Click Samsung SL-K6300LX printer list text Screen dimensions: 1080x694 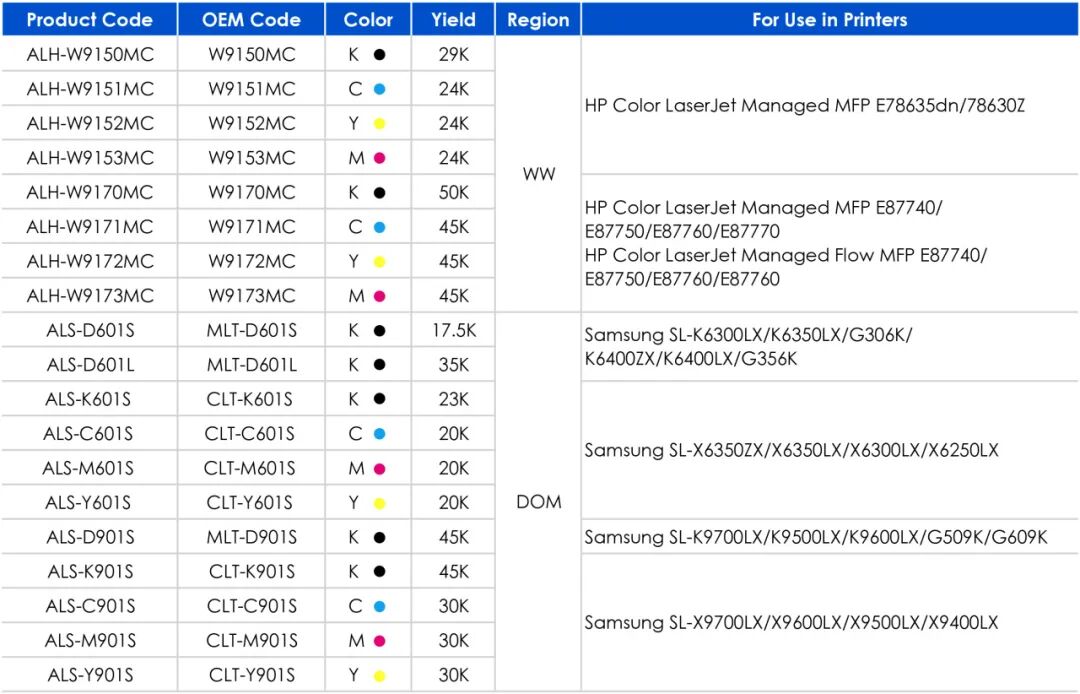click(x=748, y=346)
